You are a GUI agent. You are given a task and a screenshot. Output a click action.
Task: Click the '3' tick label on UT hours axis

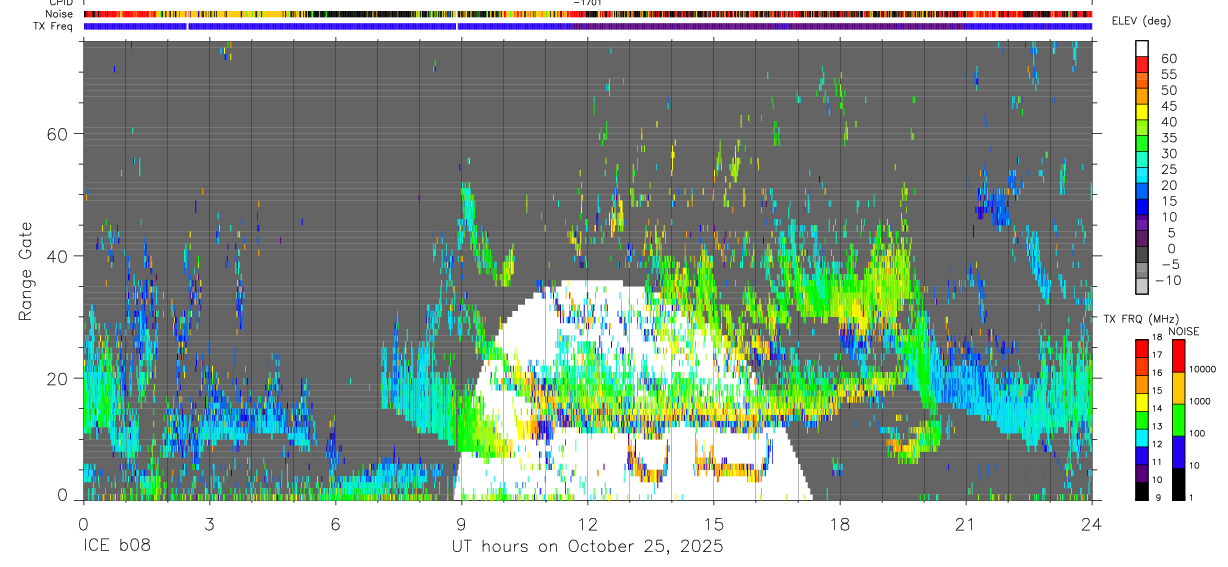pyautogui.click(x=209, y=523)
